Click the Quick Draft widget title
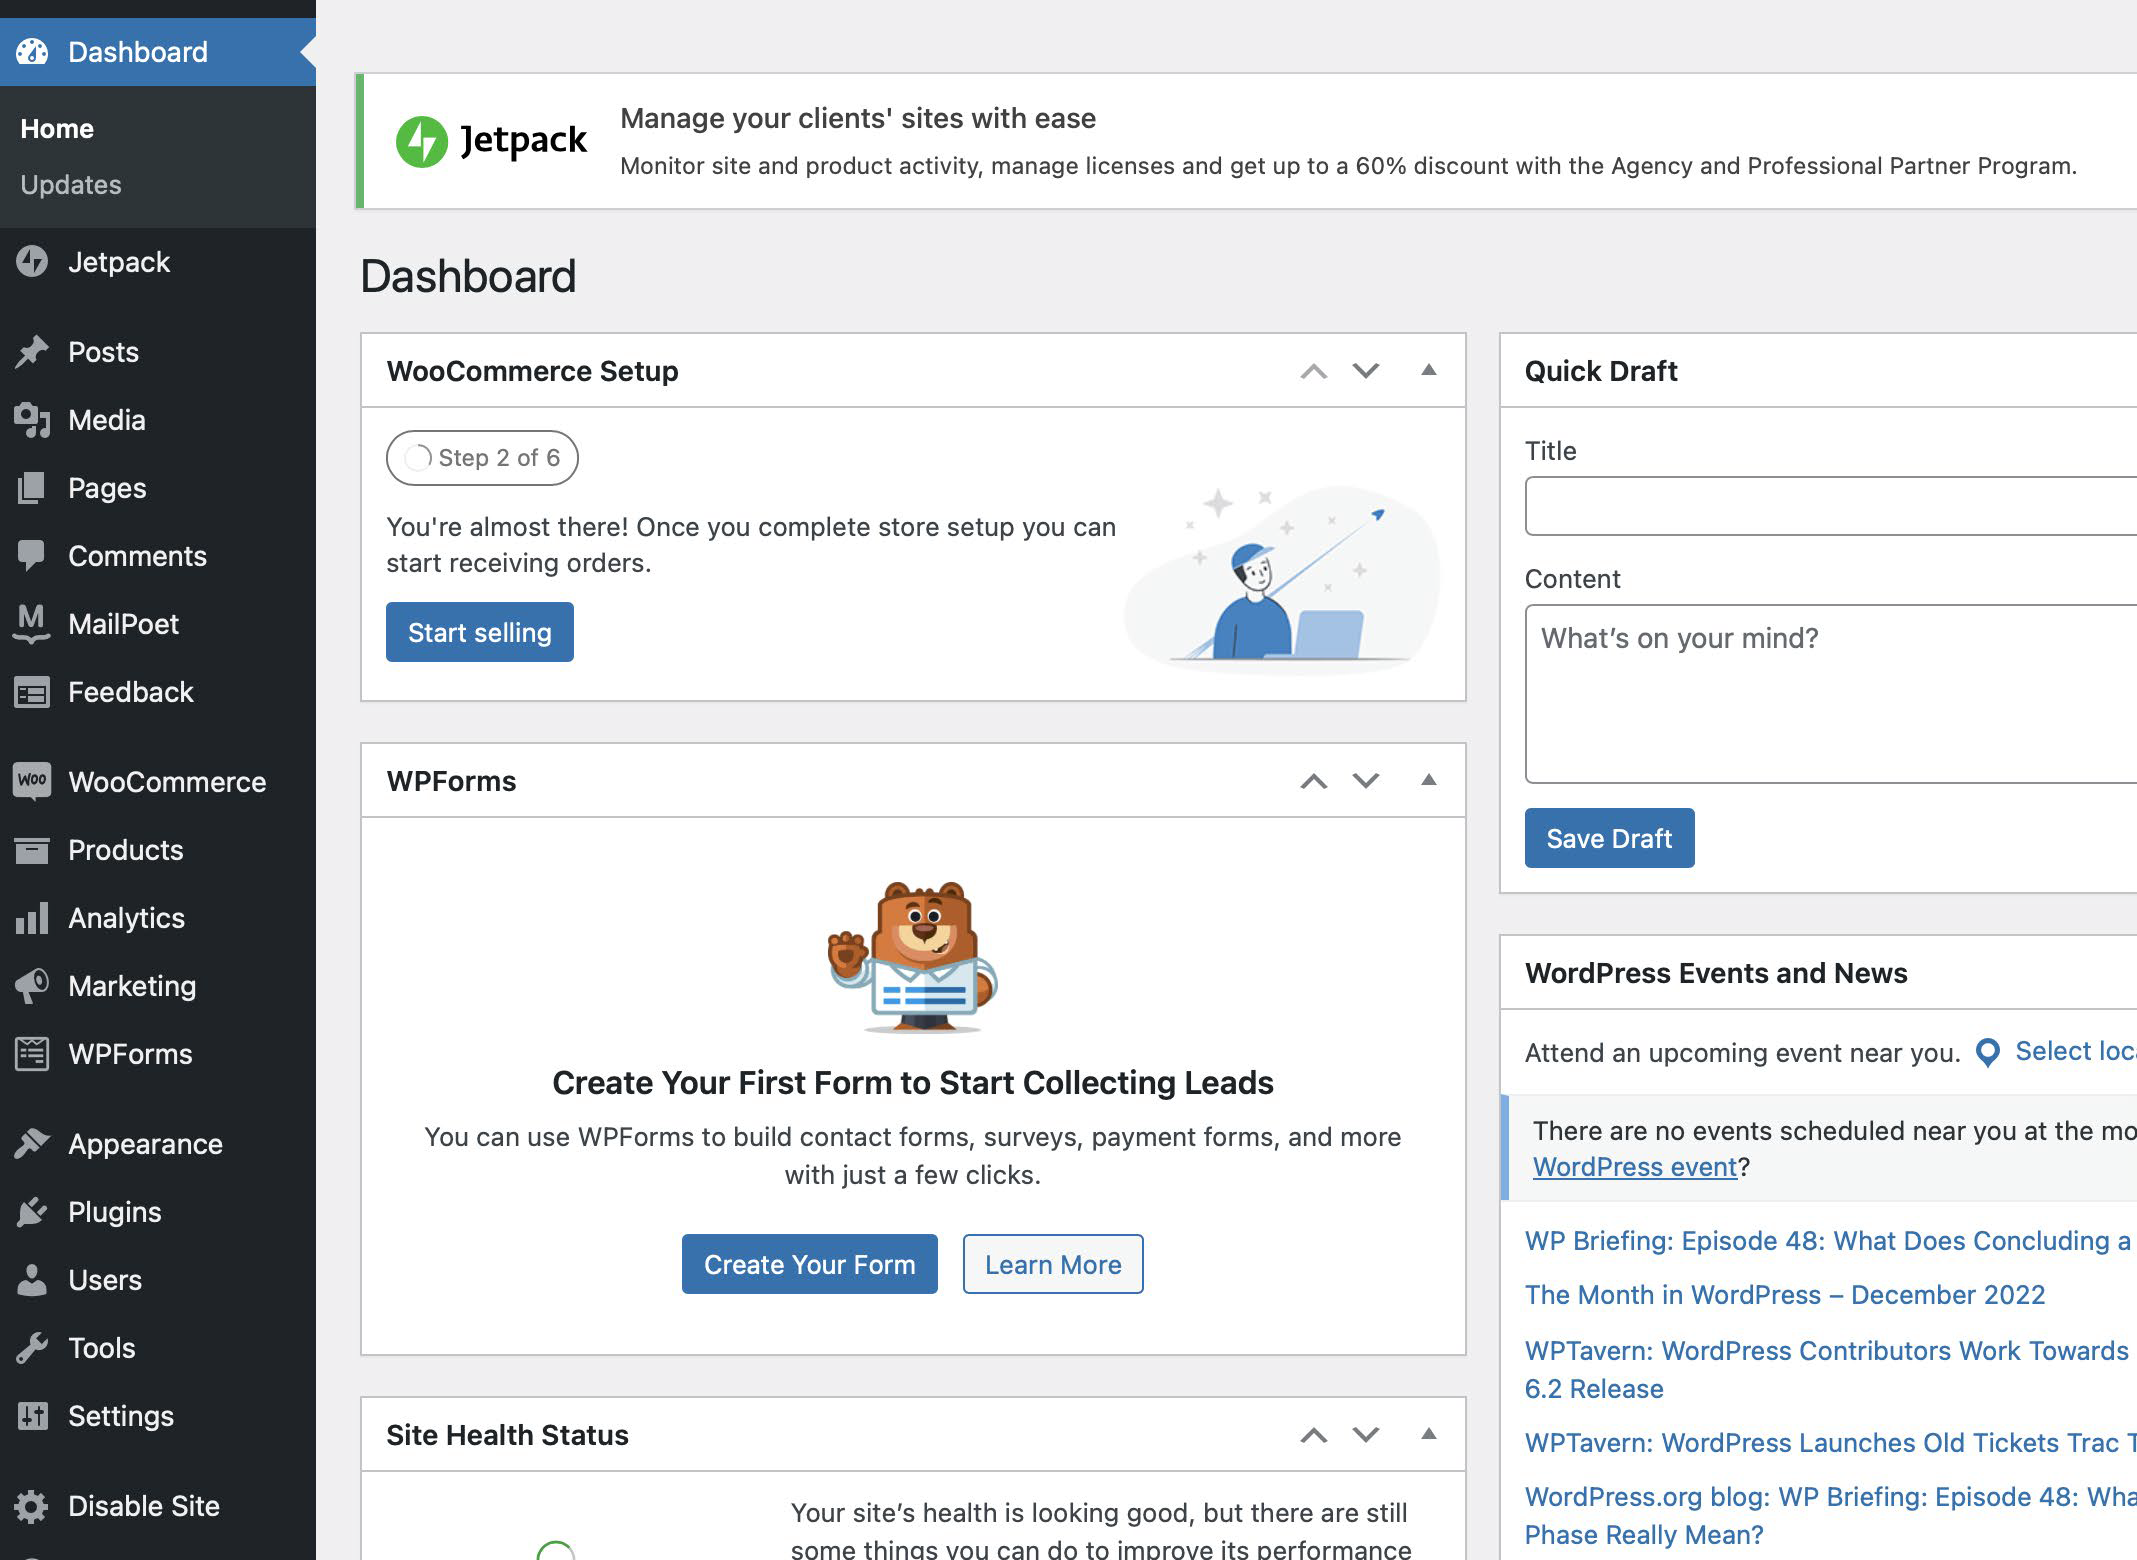This screenshot has height=1560, width=2137. tap(1601, 371)
